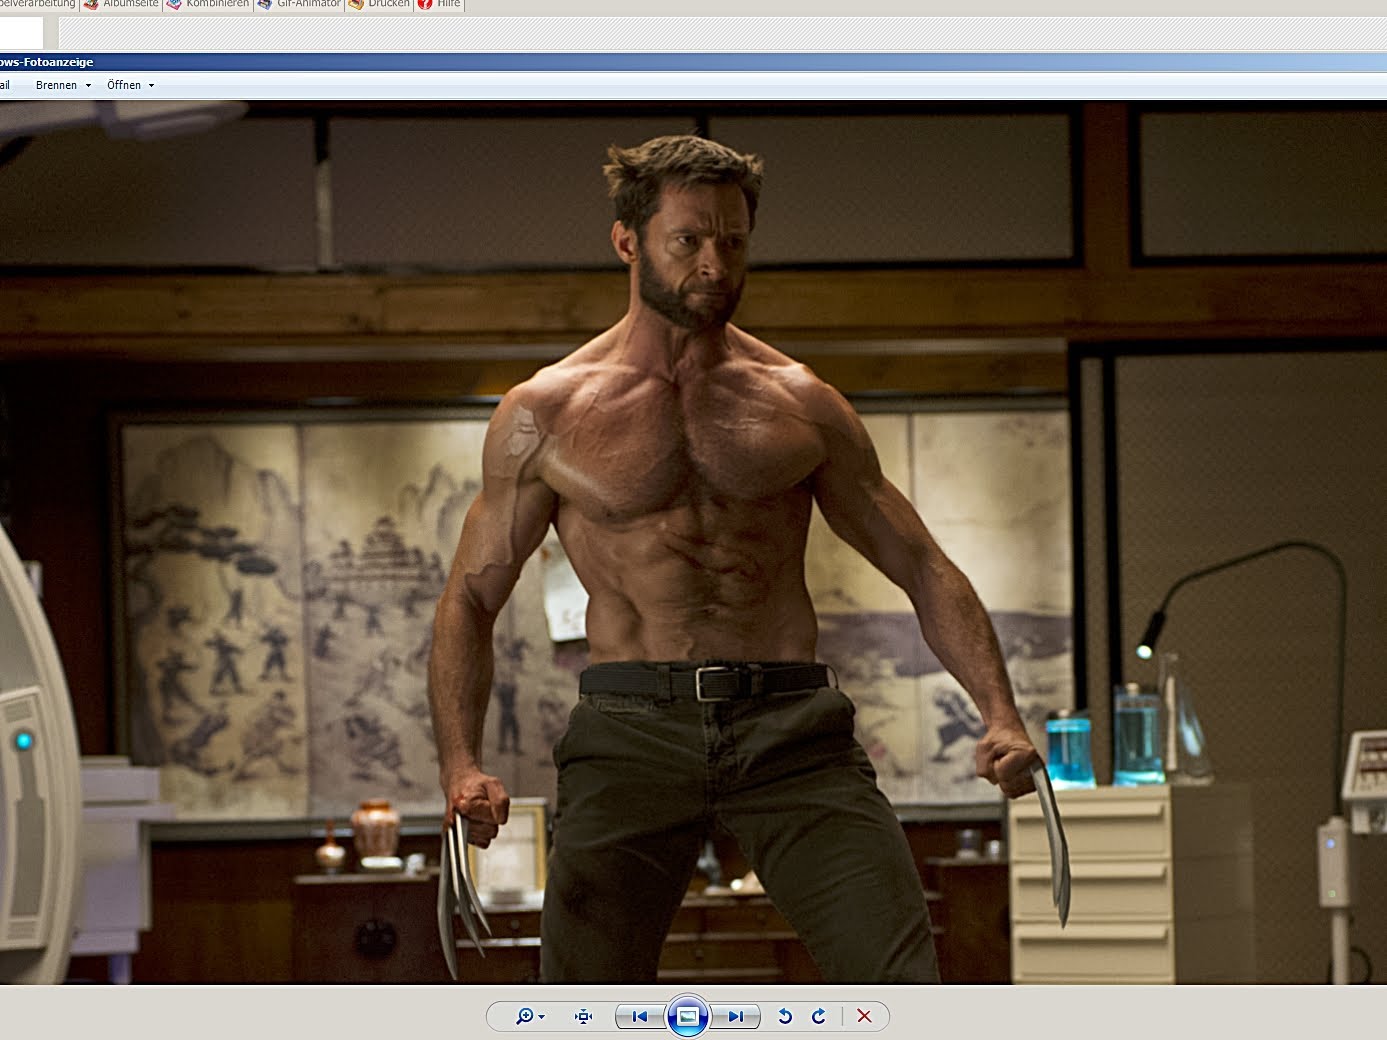
Task: Fit the photo to window size
Action: (x=584, y=1016)
